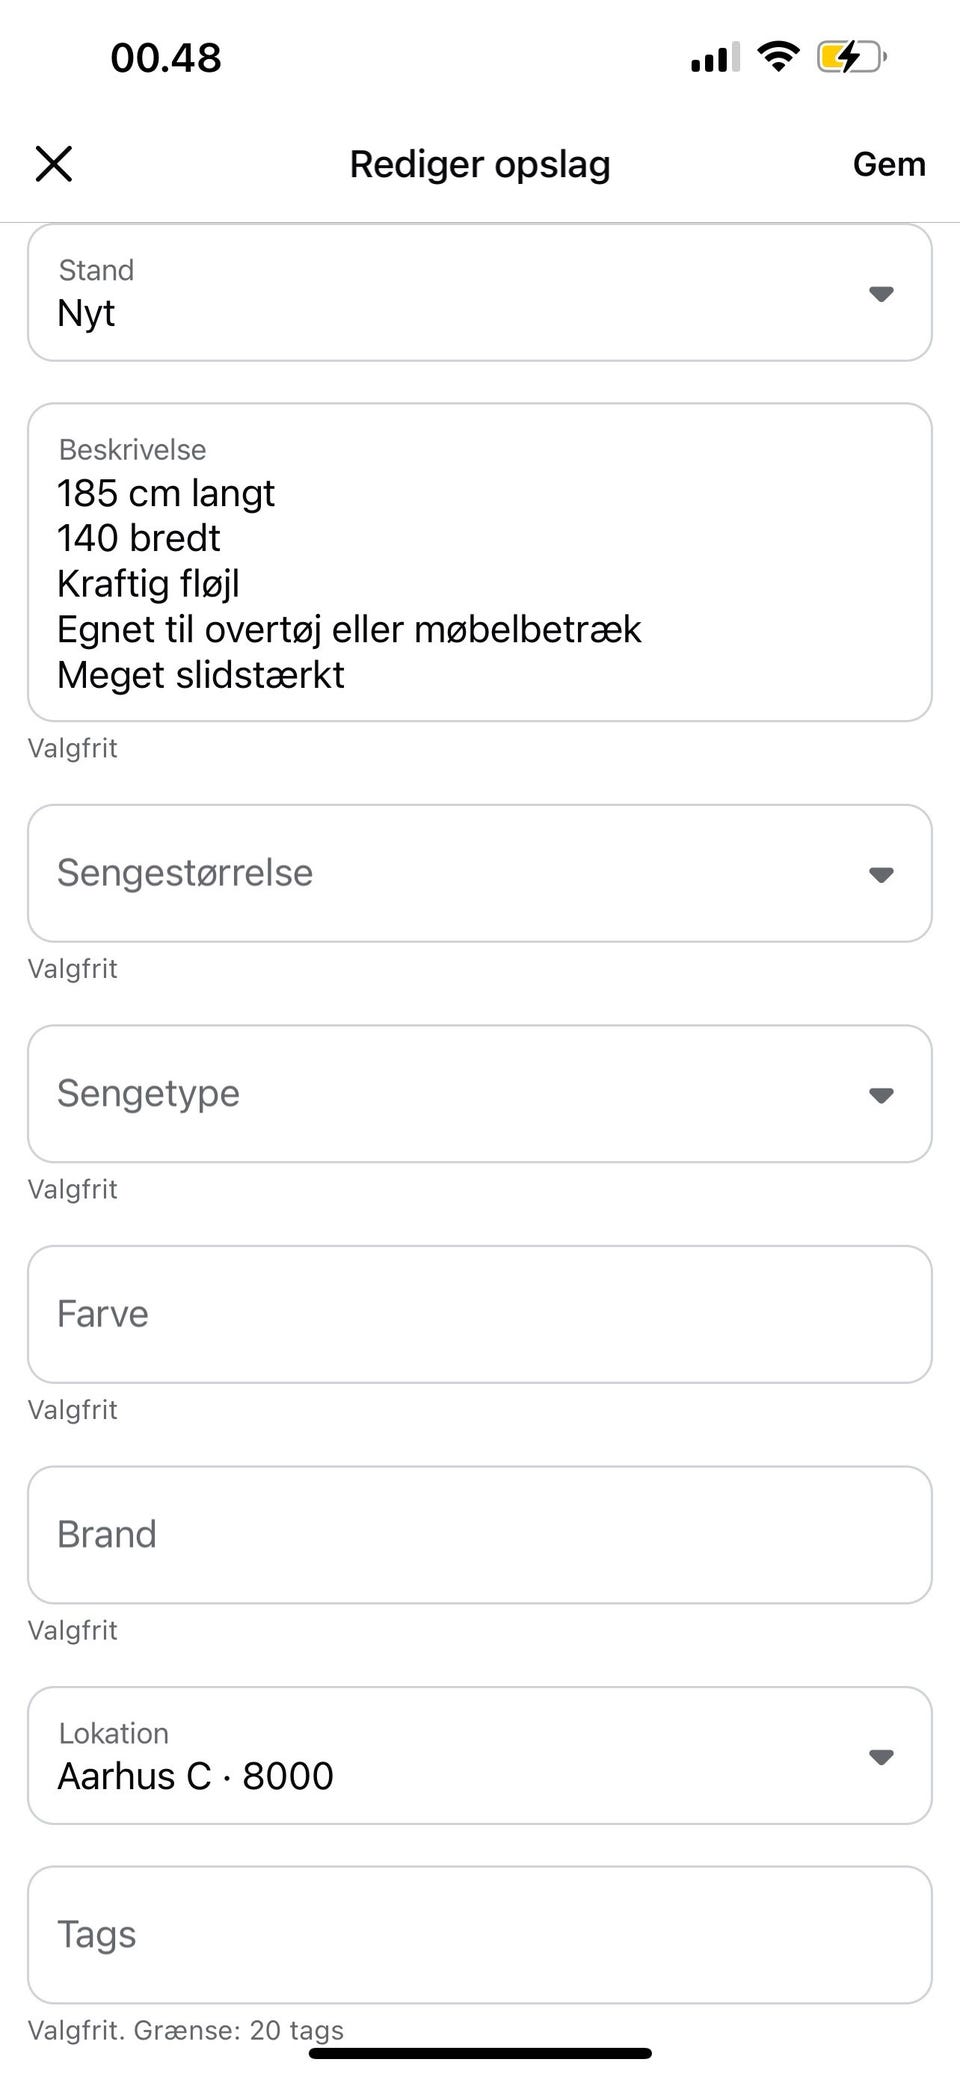960x2077 pixels.
Task: Close the edit listing screen
Action: [54, 164]
